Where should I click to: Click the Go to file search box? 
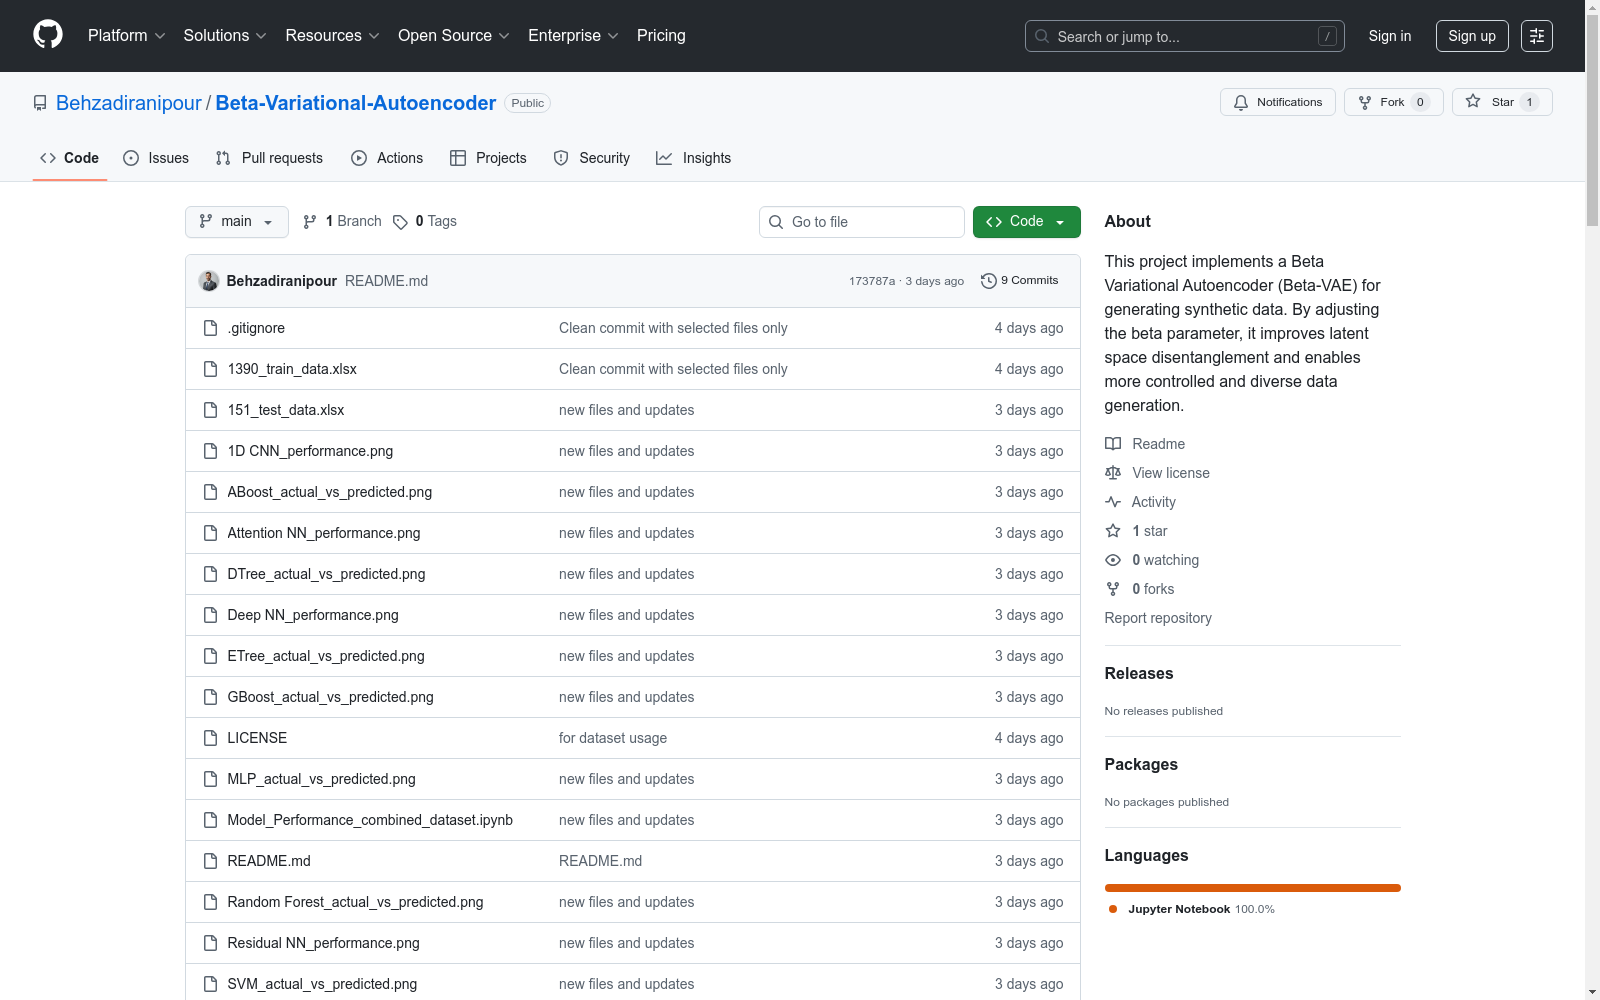(x=862, y=222)
